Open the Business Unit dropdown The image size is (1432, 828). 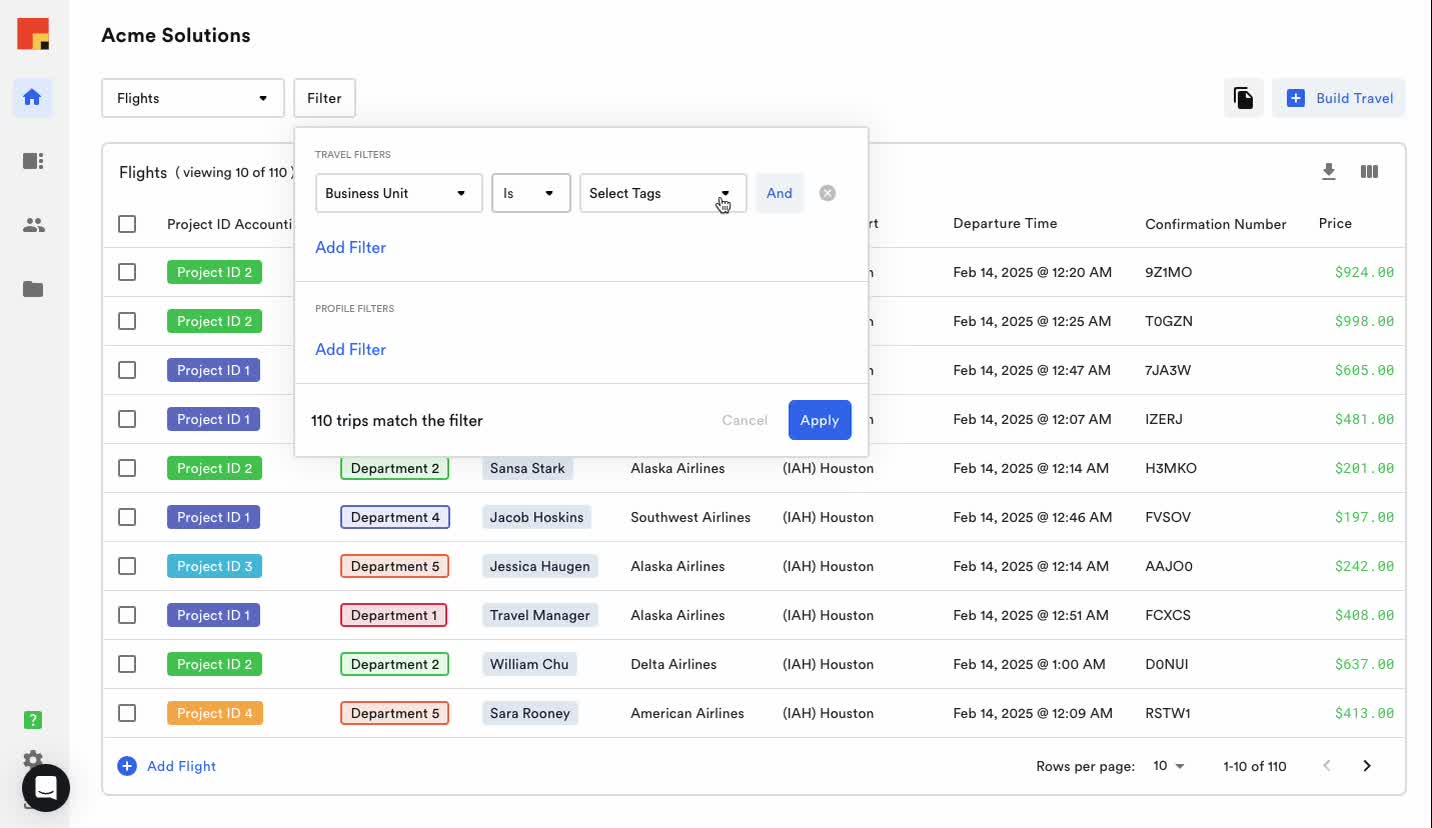point(398,193)
